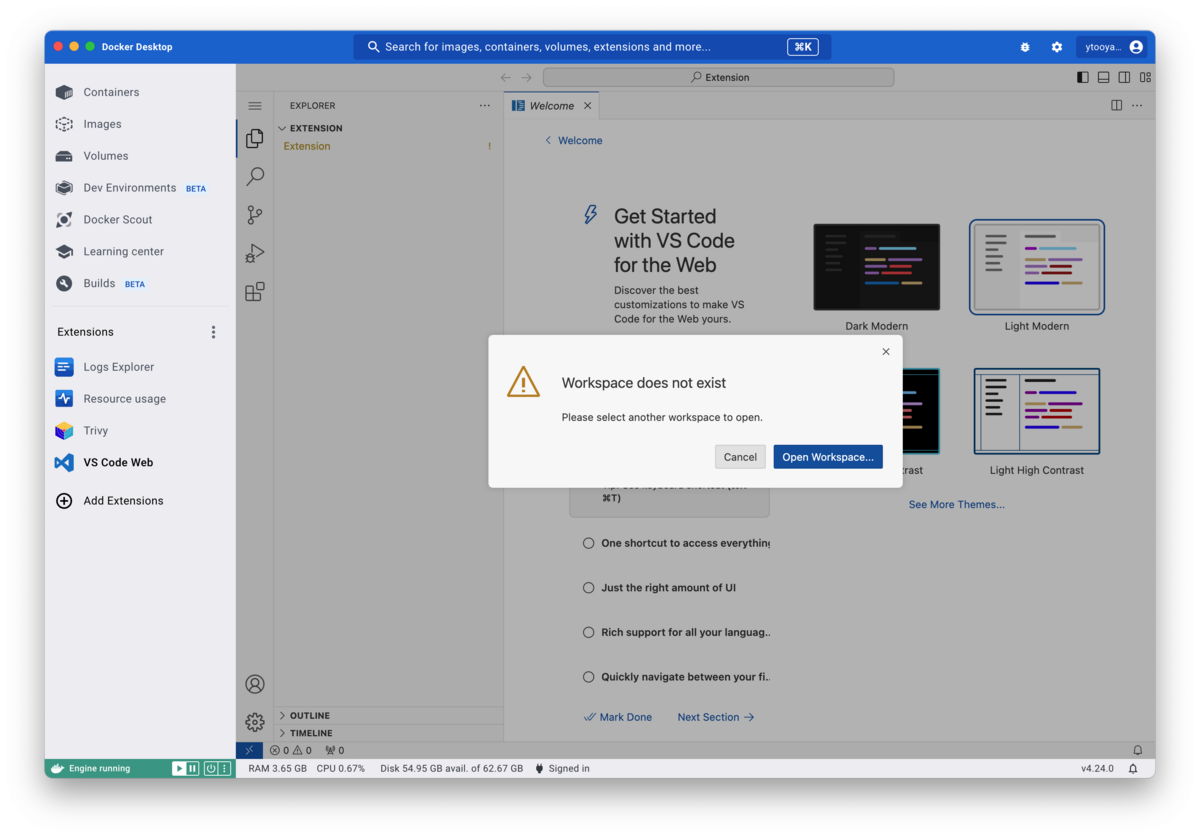Open Explorer views and more actions menu
Image resolution: width=1200 pixels, height=837 pixels.
tap(485, 106)
